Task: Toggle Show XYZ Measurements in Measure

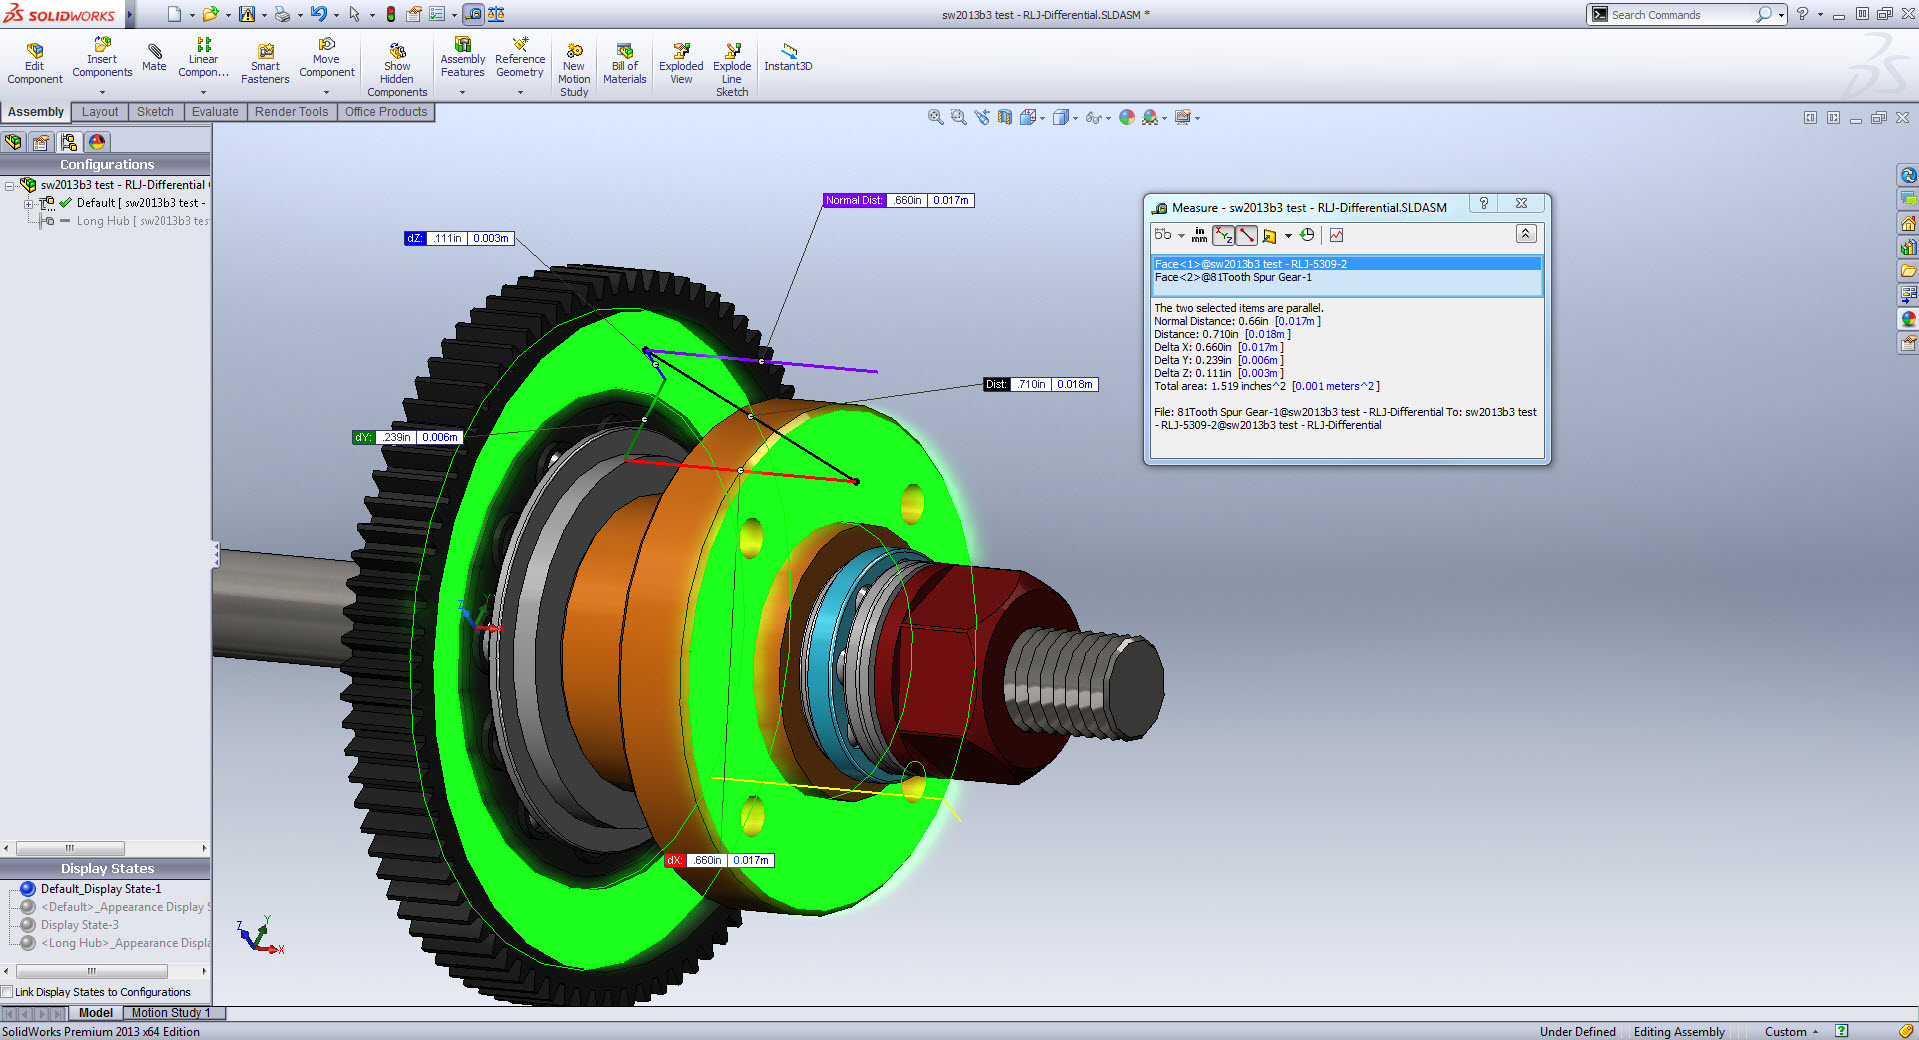Action: (1223, 236)
